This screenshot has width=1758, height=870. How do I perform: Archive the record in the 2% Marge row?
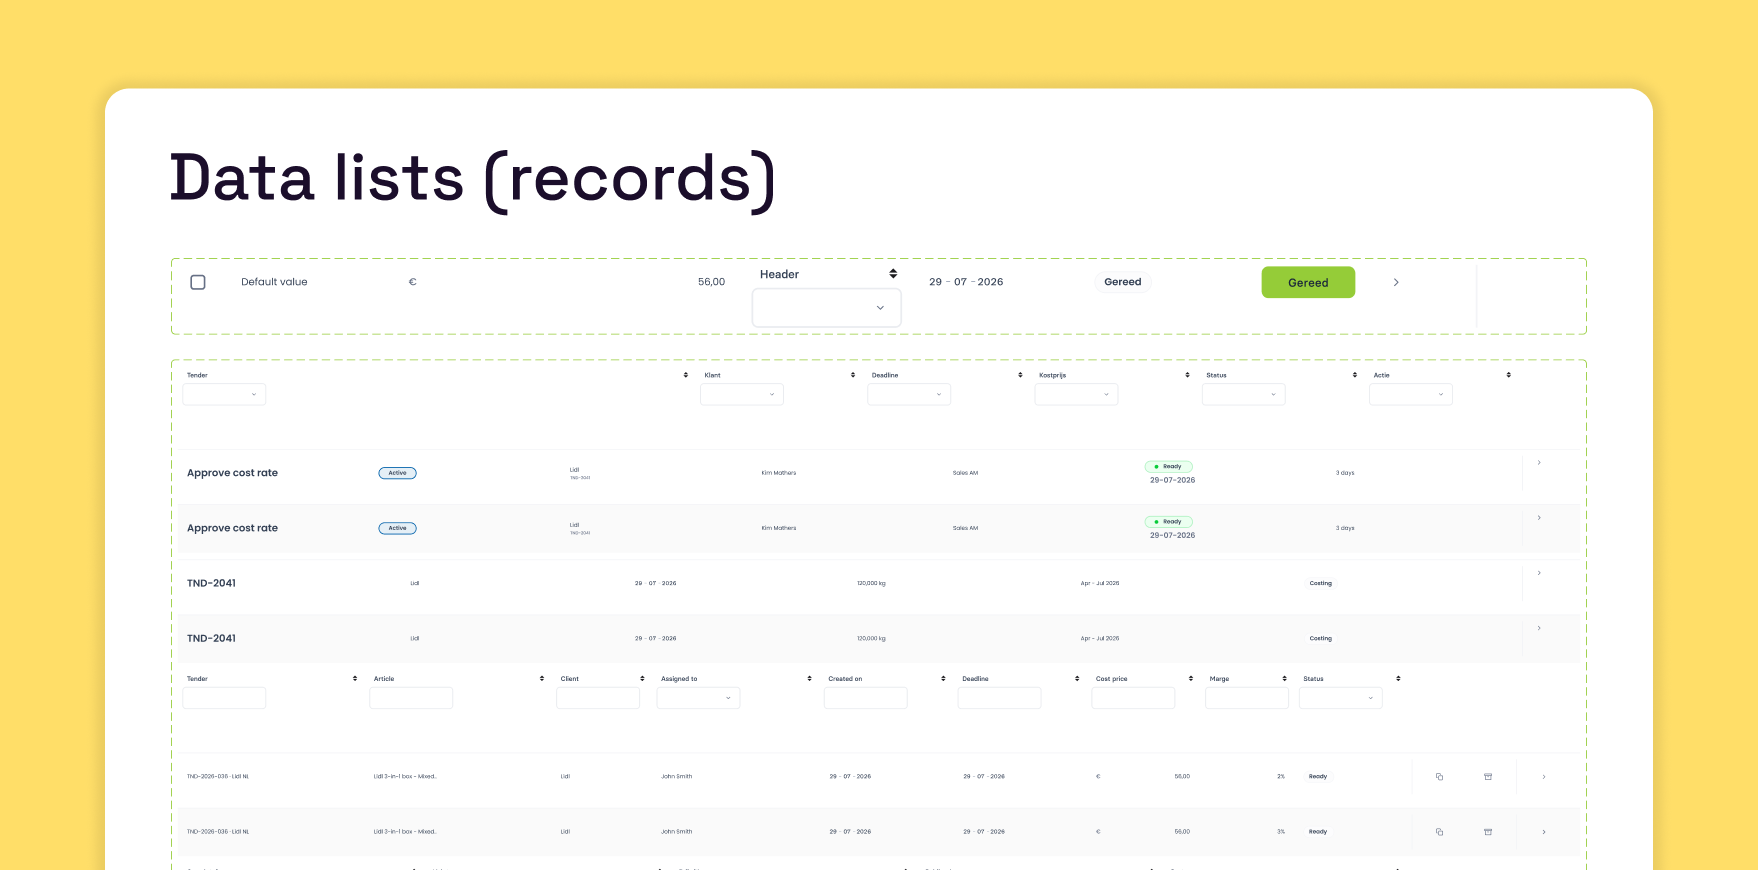point(1488,776)
